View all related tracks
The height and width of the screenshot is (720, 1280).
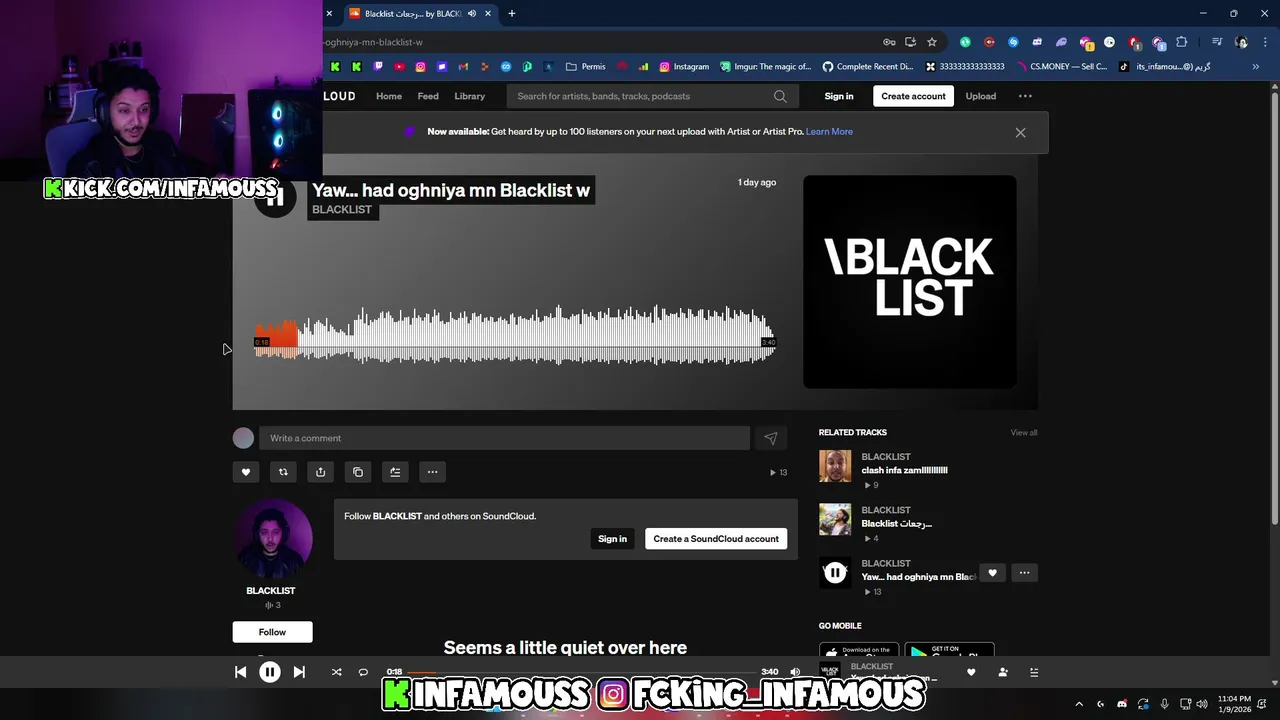tap(1023, 432)
